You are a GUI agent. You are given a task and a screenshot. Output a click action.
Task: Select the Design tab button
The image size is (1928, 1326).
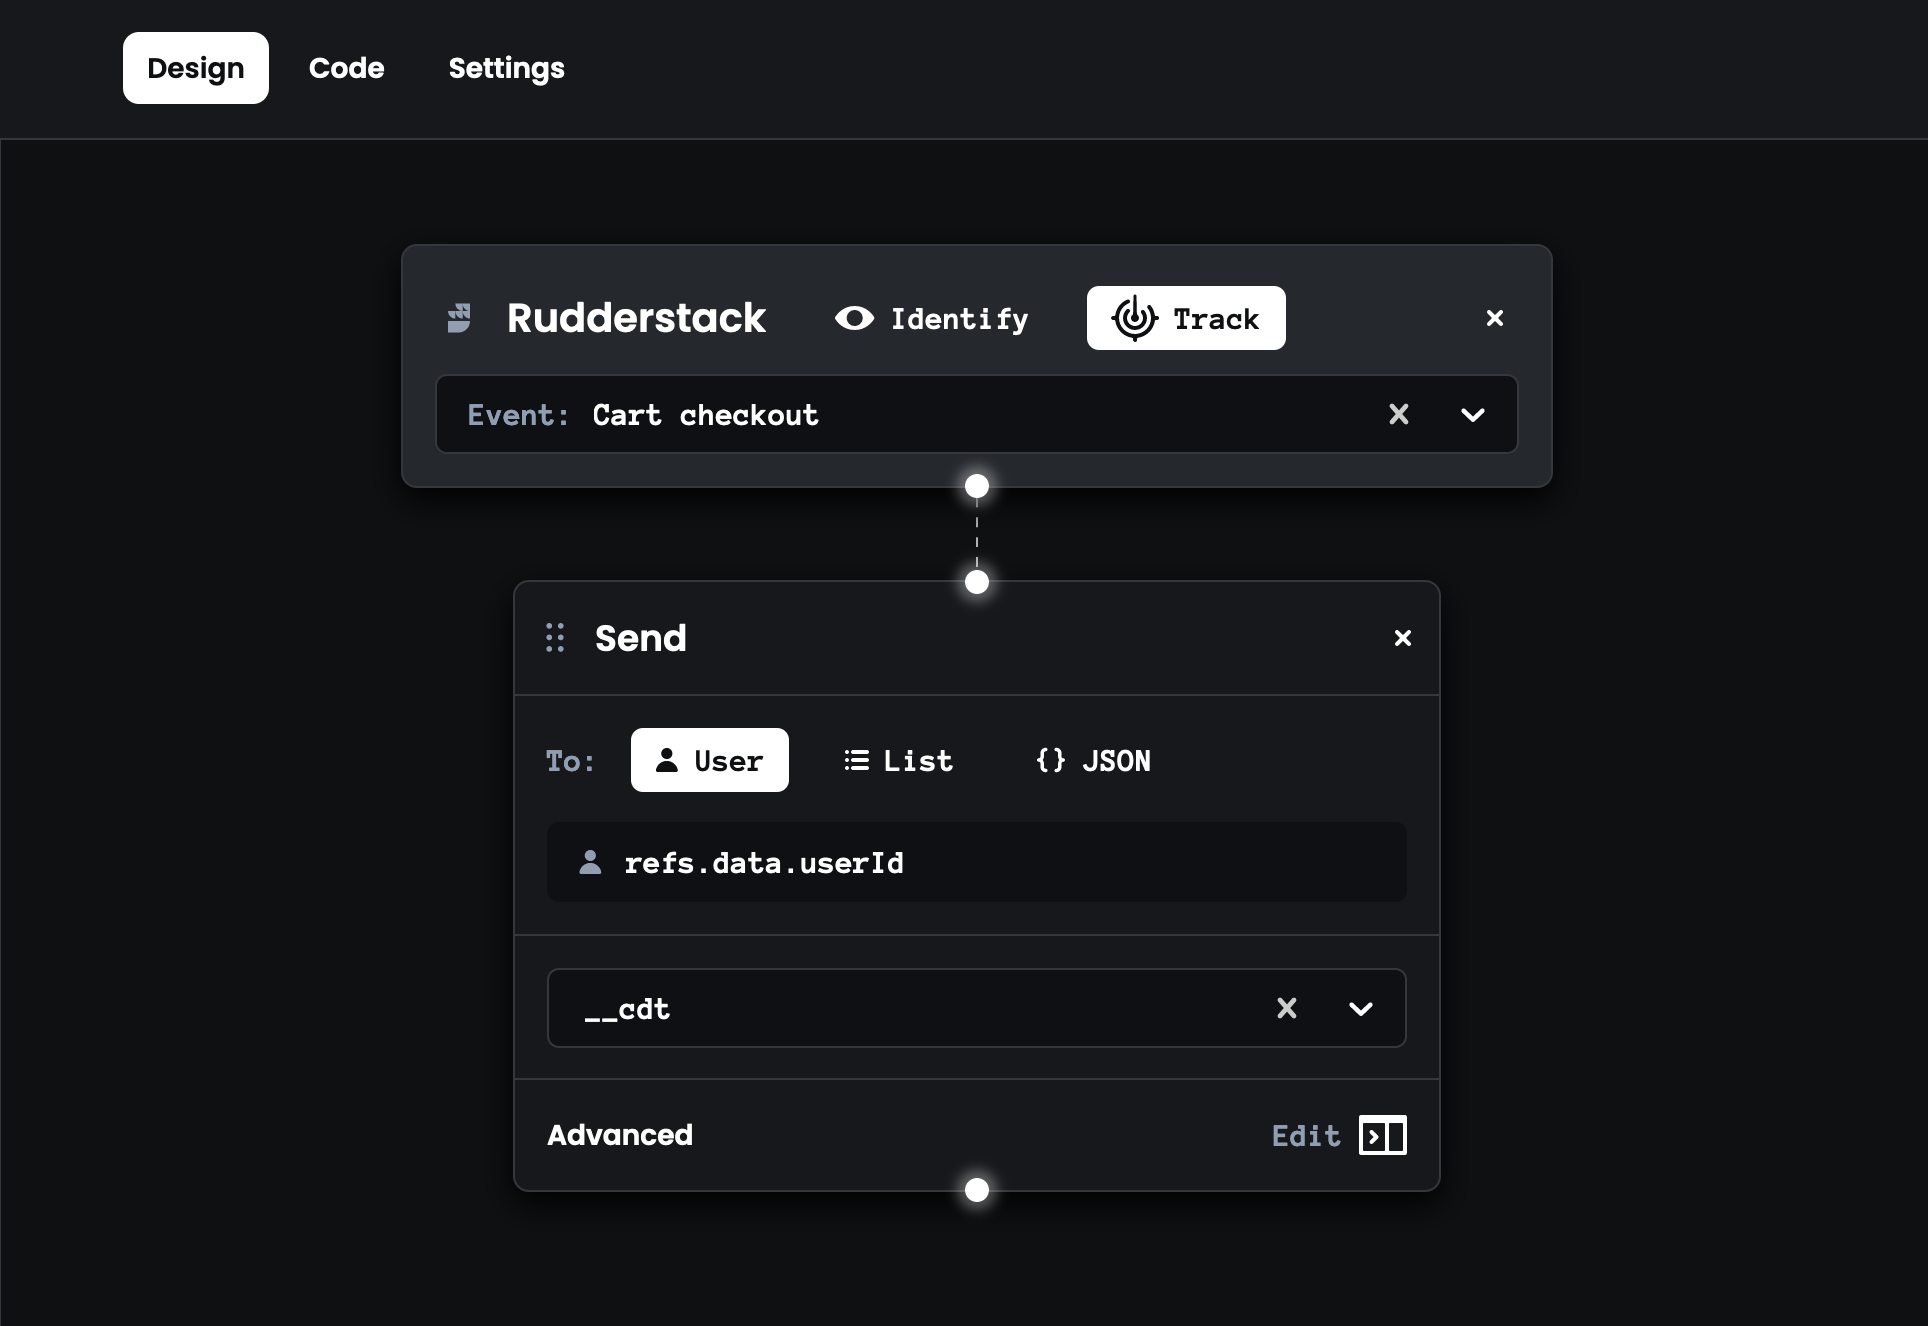pos(195,68)
